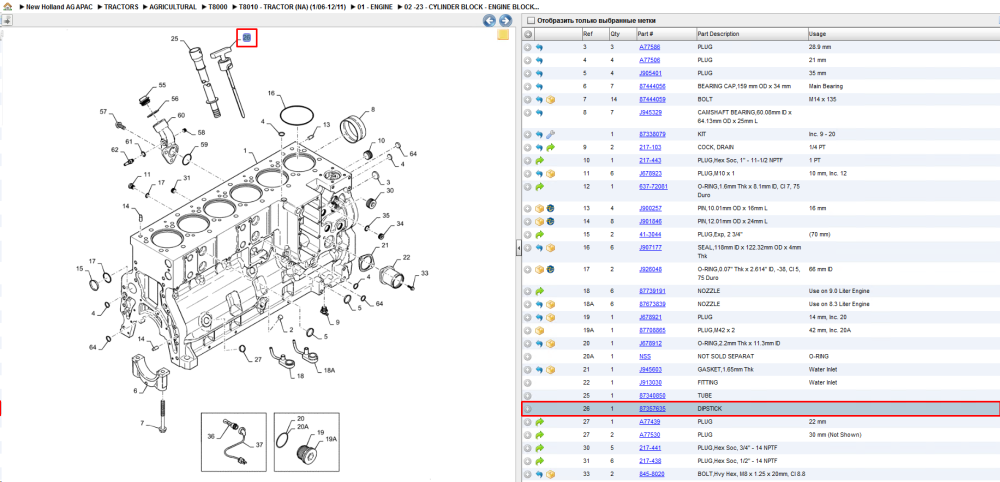Click the pin panel icon below home

(x=6, y=20)
